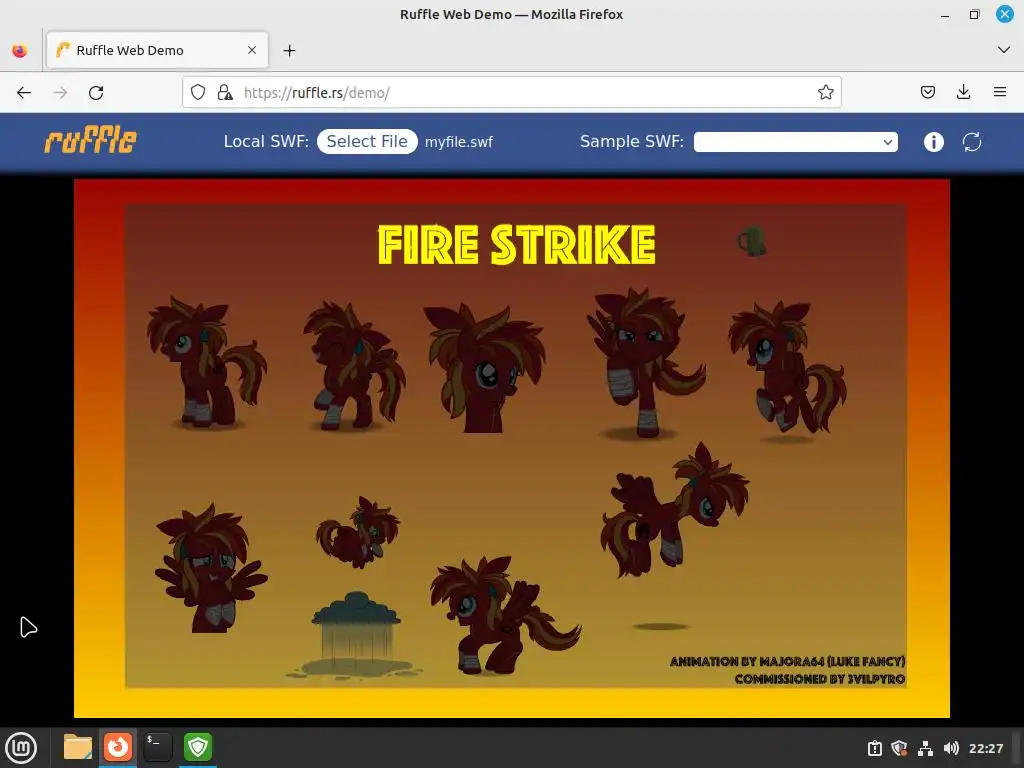Open Save to Pocket icon

point(927,92)
